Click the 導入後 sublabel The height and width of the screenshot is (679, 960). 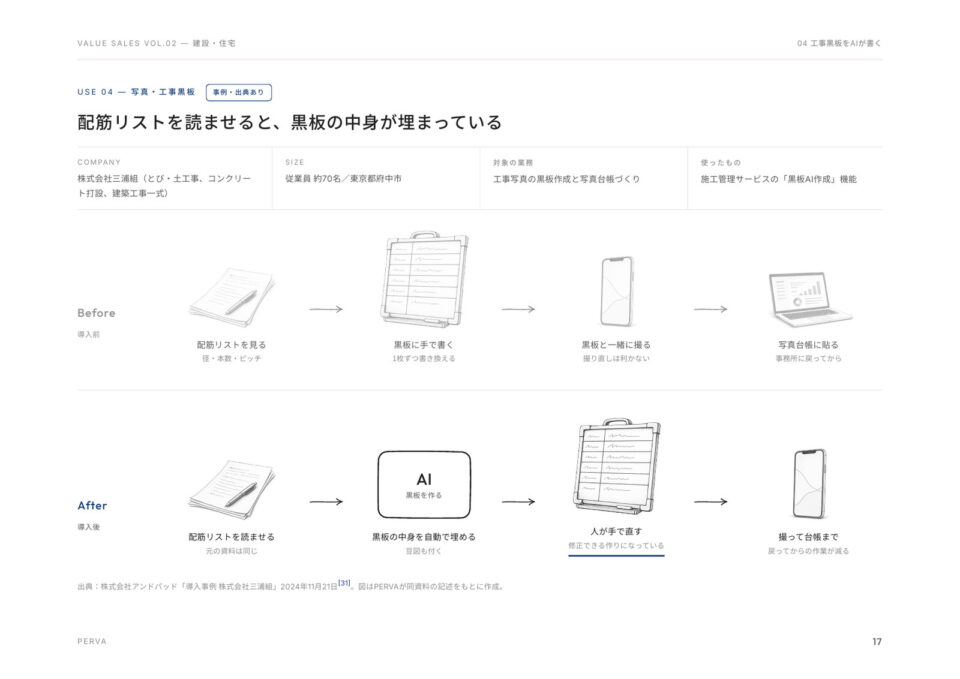(x=89, y=527)
